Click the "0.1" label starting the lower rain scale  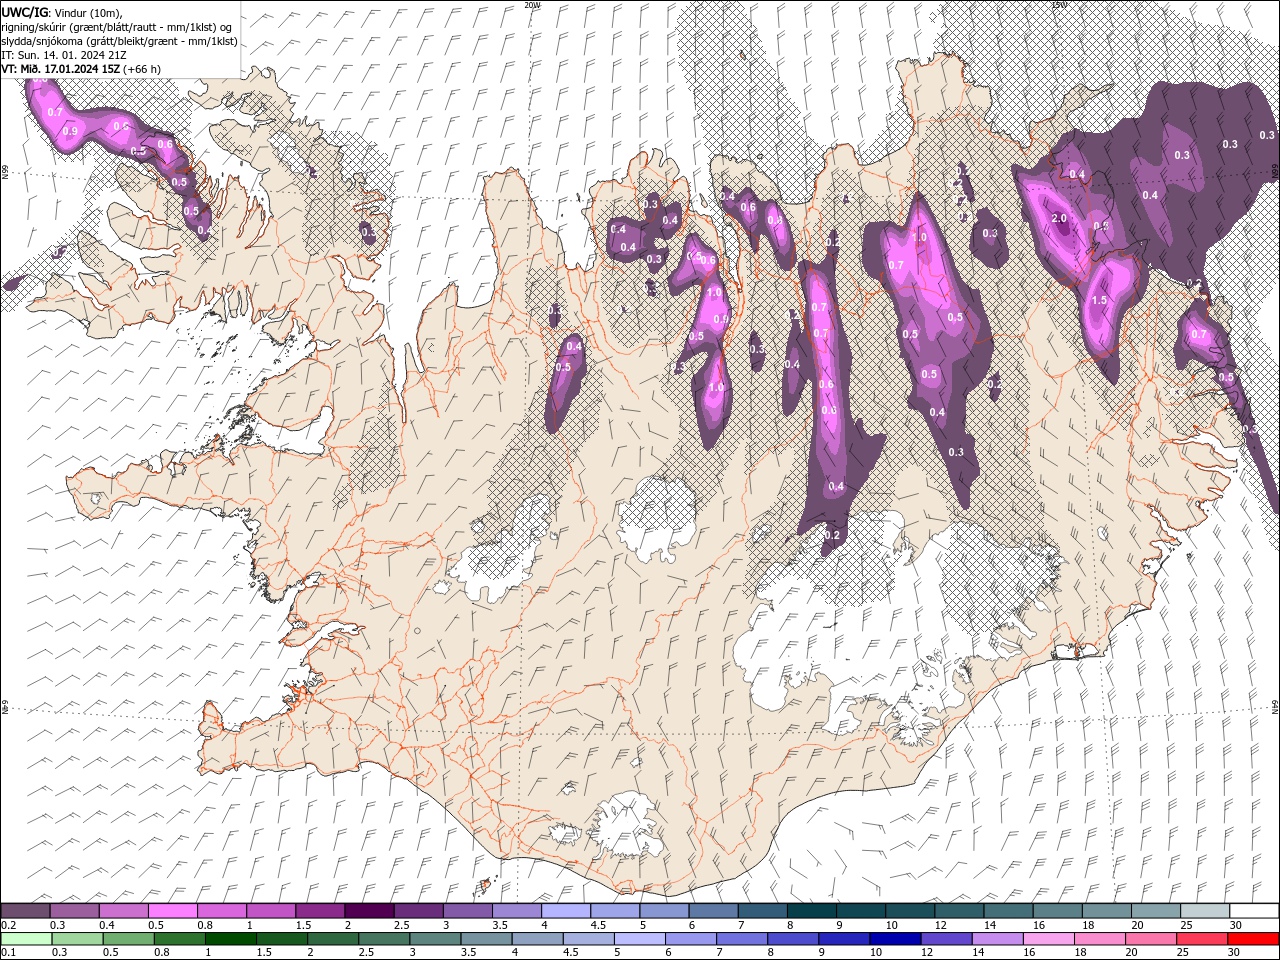(x=9, y=953)
